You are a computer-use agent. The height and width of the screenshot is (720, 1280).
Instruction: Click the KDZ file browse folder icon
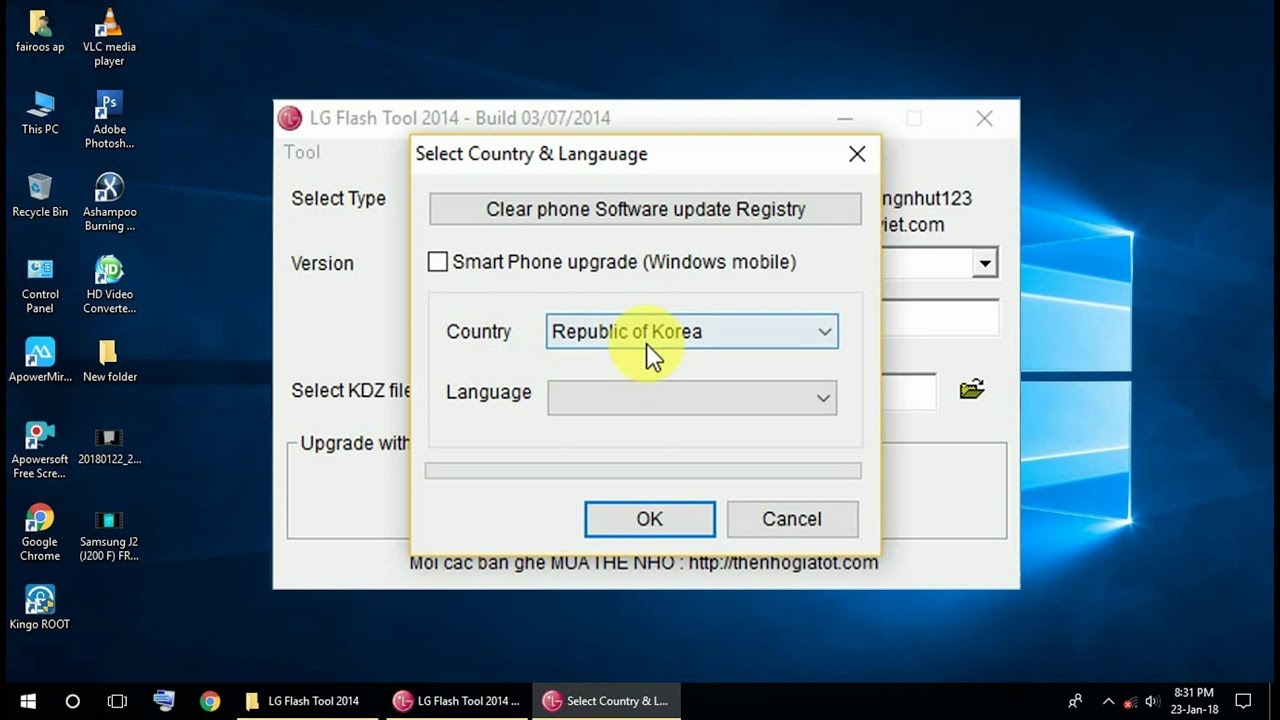pos(972,390)
